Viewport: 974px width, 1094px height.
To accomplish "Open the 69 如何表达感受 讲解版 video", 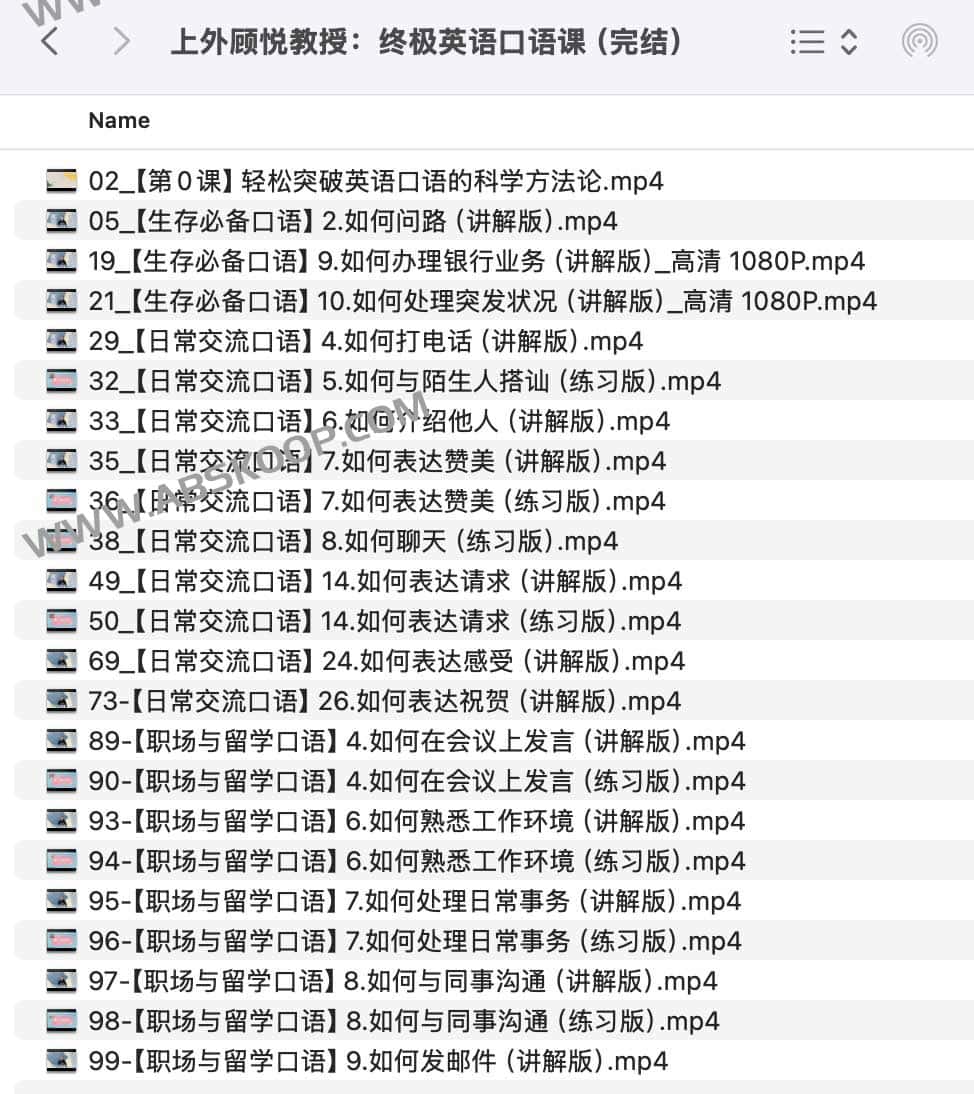I will tap(400, 661).
